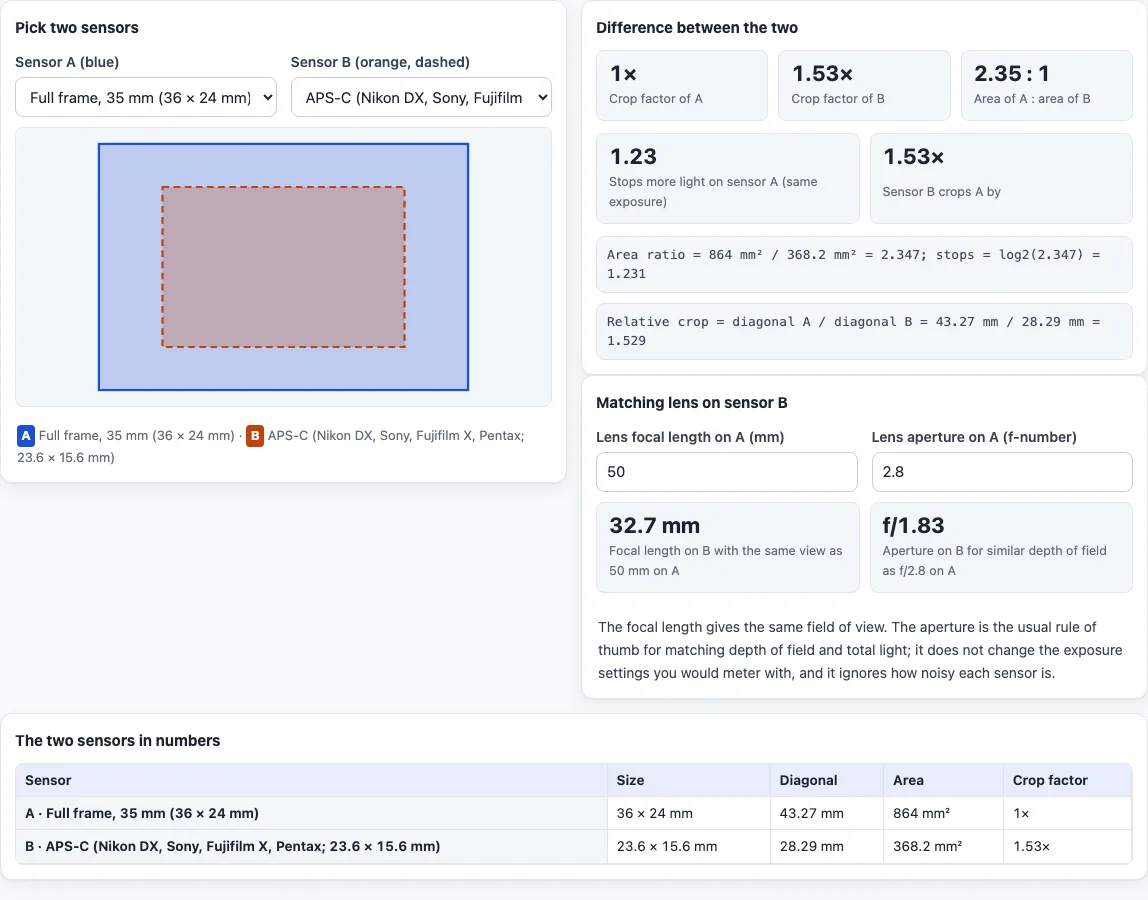The width and height of the screenshot is (1148, 900).
Task: Select the '1.23' stops value
Action: [x=633, y=156]
